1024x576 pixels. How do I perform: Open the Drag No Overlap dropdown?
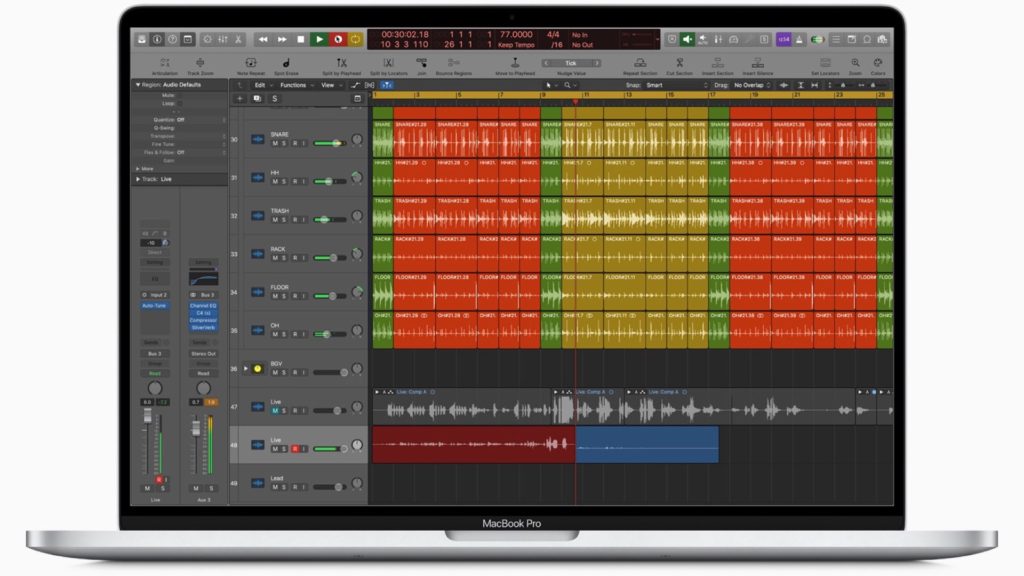click(x=752, y=85)
